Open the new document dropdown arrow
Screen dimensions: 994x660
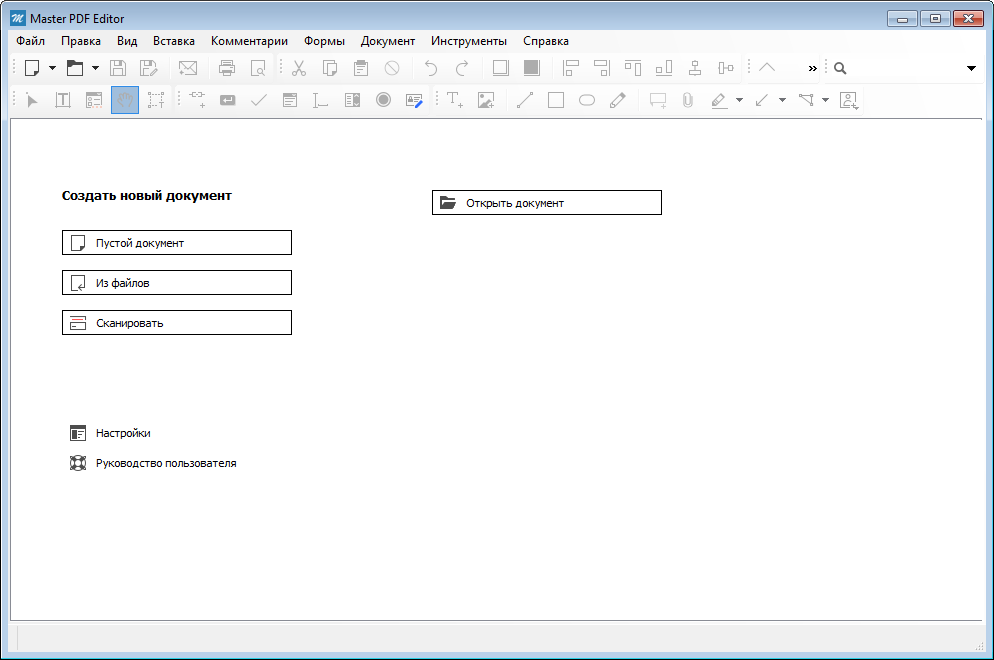[x=53, y=68]
